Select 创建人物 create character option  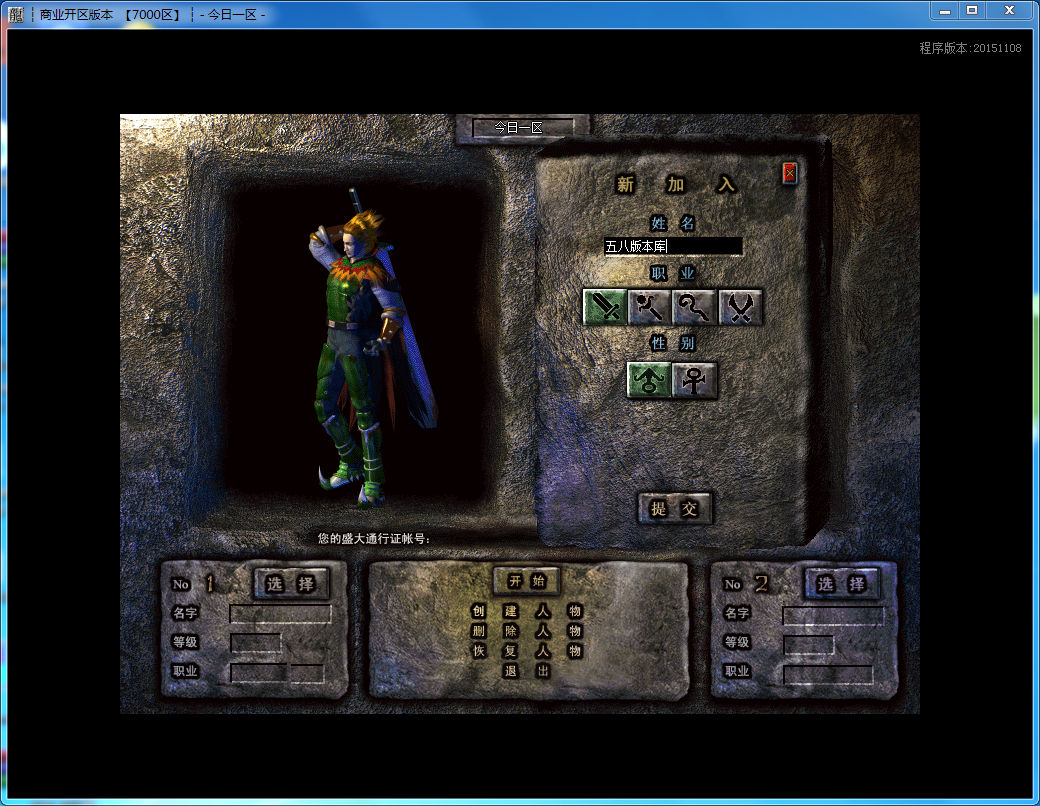527,611
